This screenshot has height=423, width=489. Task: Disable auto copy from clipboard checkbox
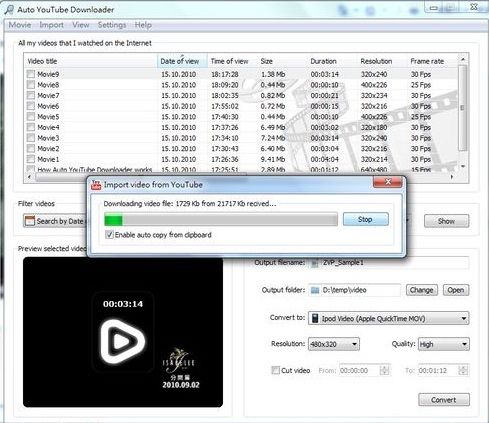109,235
